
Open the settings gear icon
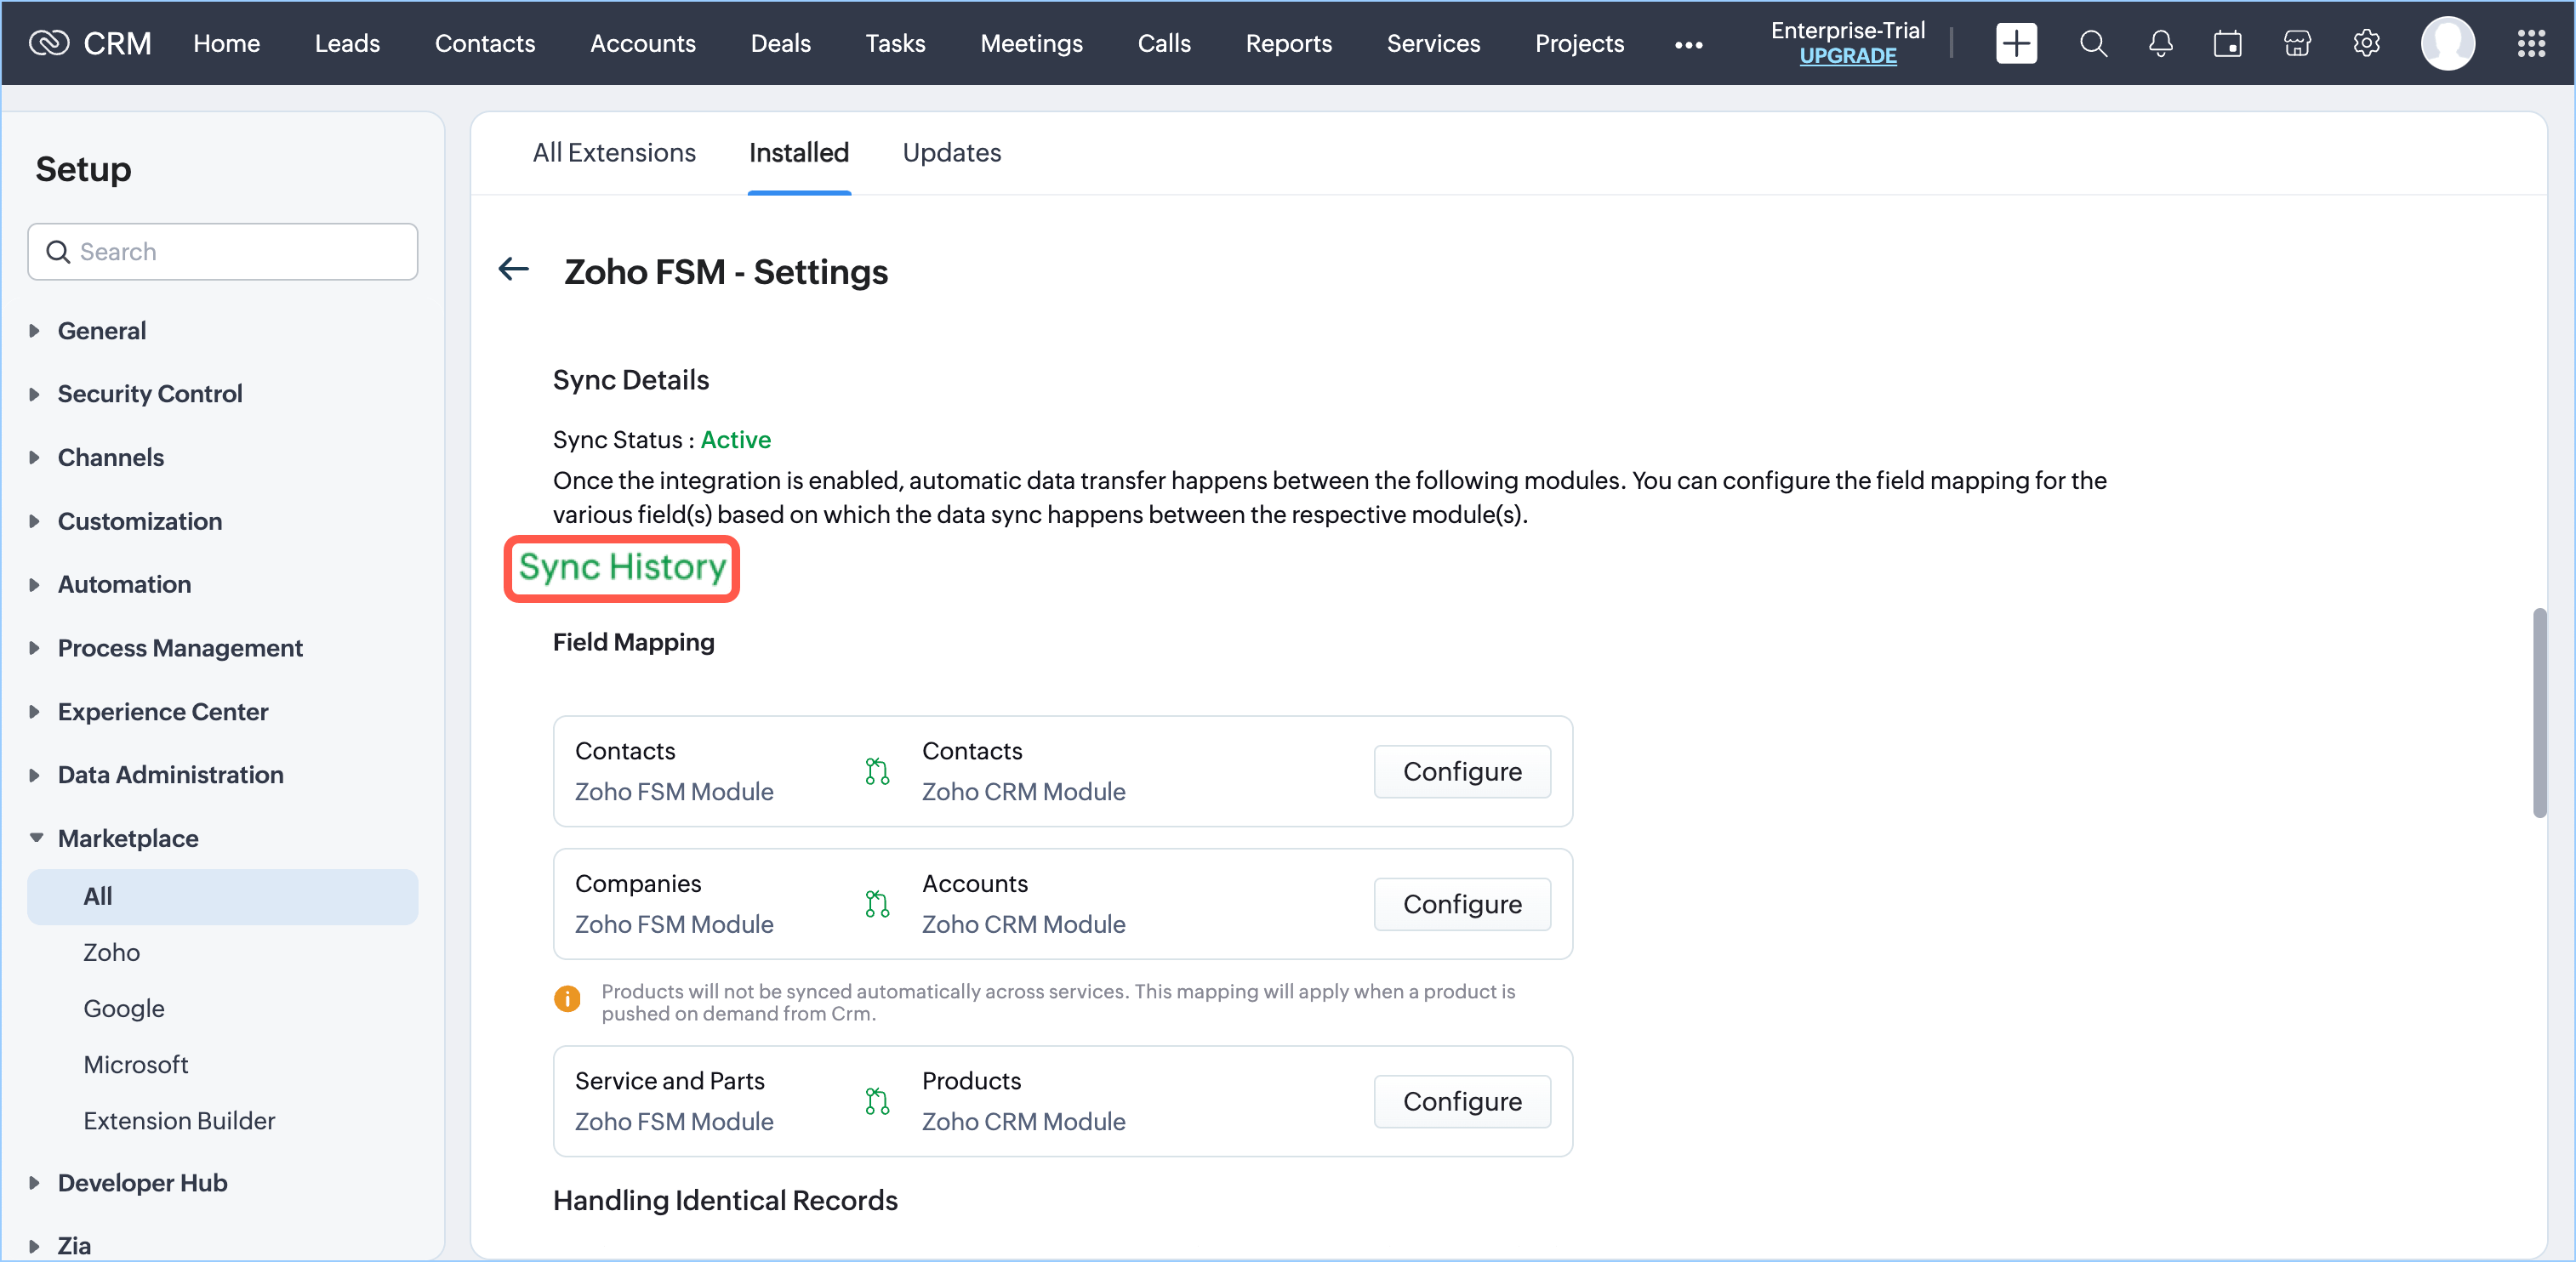(x=2365, y=43)
